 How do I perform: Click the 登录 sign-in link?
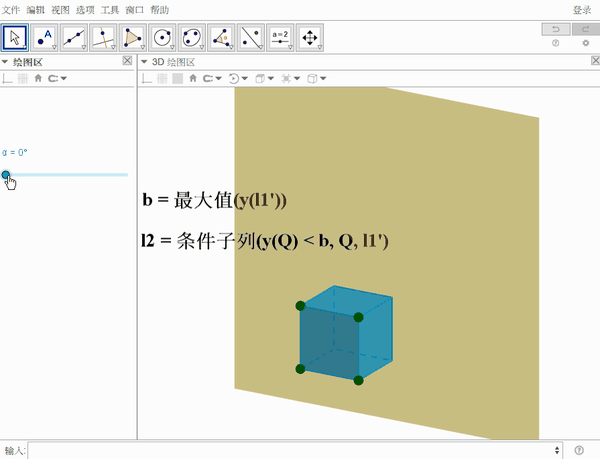tap(582, 10)
